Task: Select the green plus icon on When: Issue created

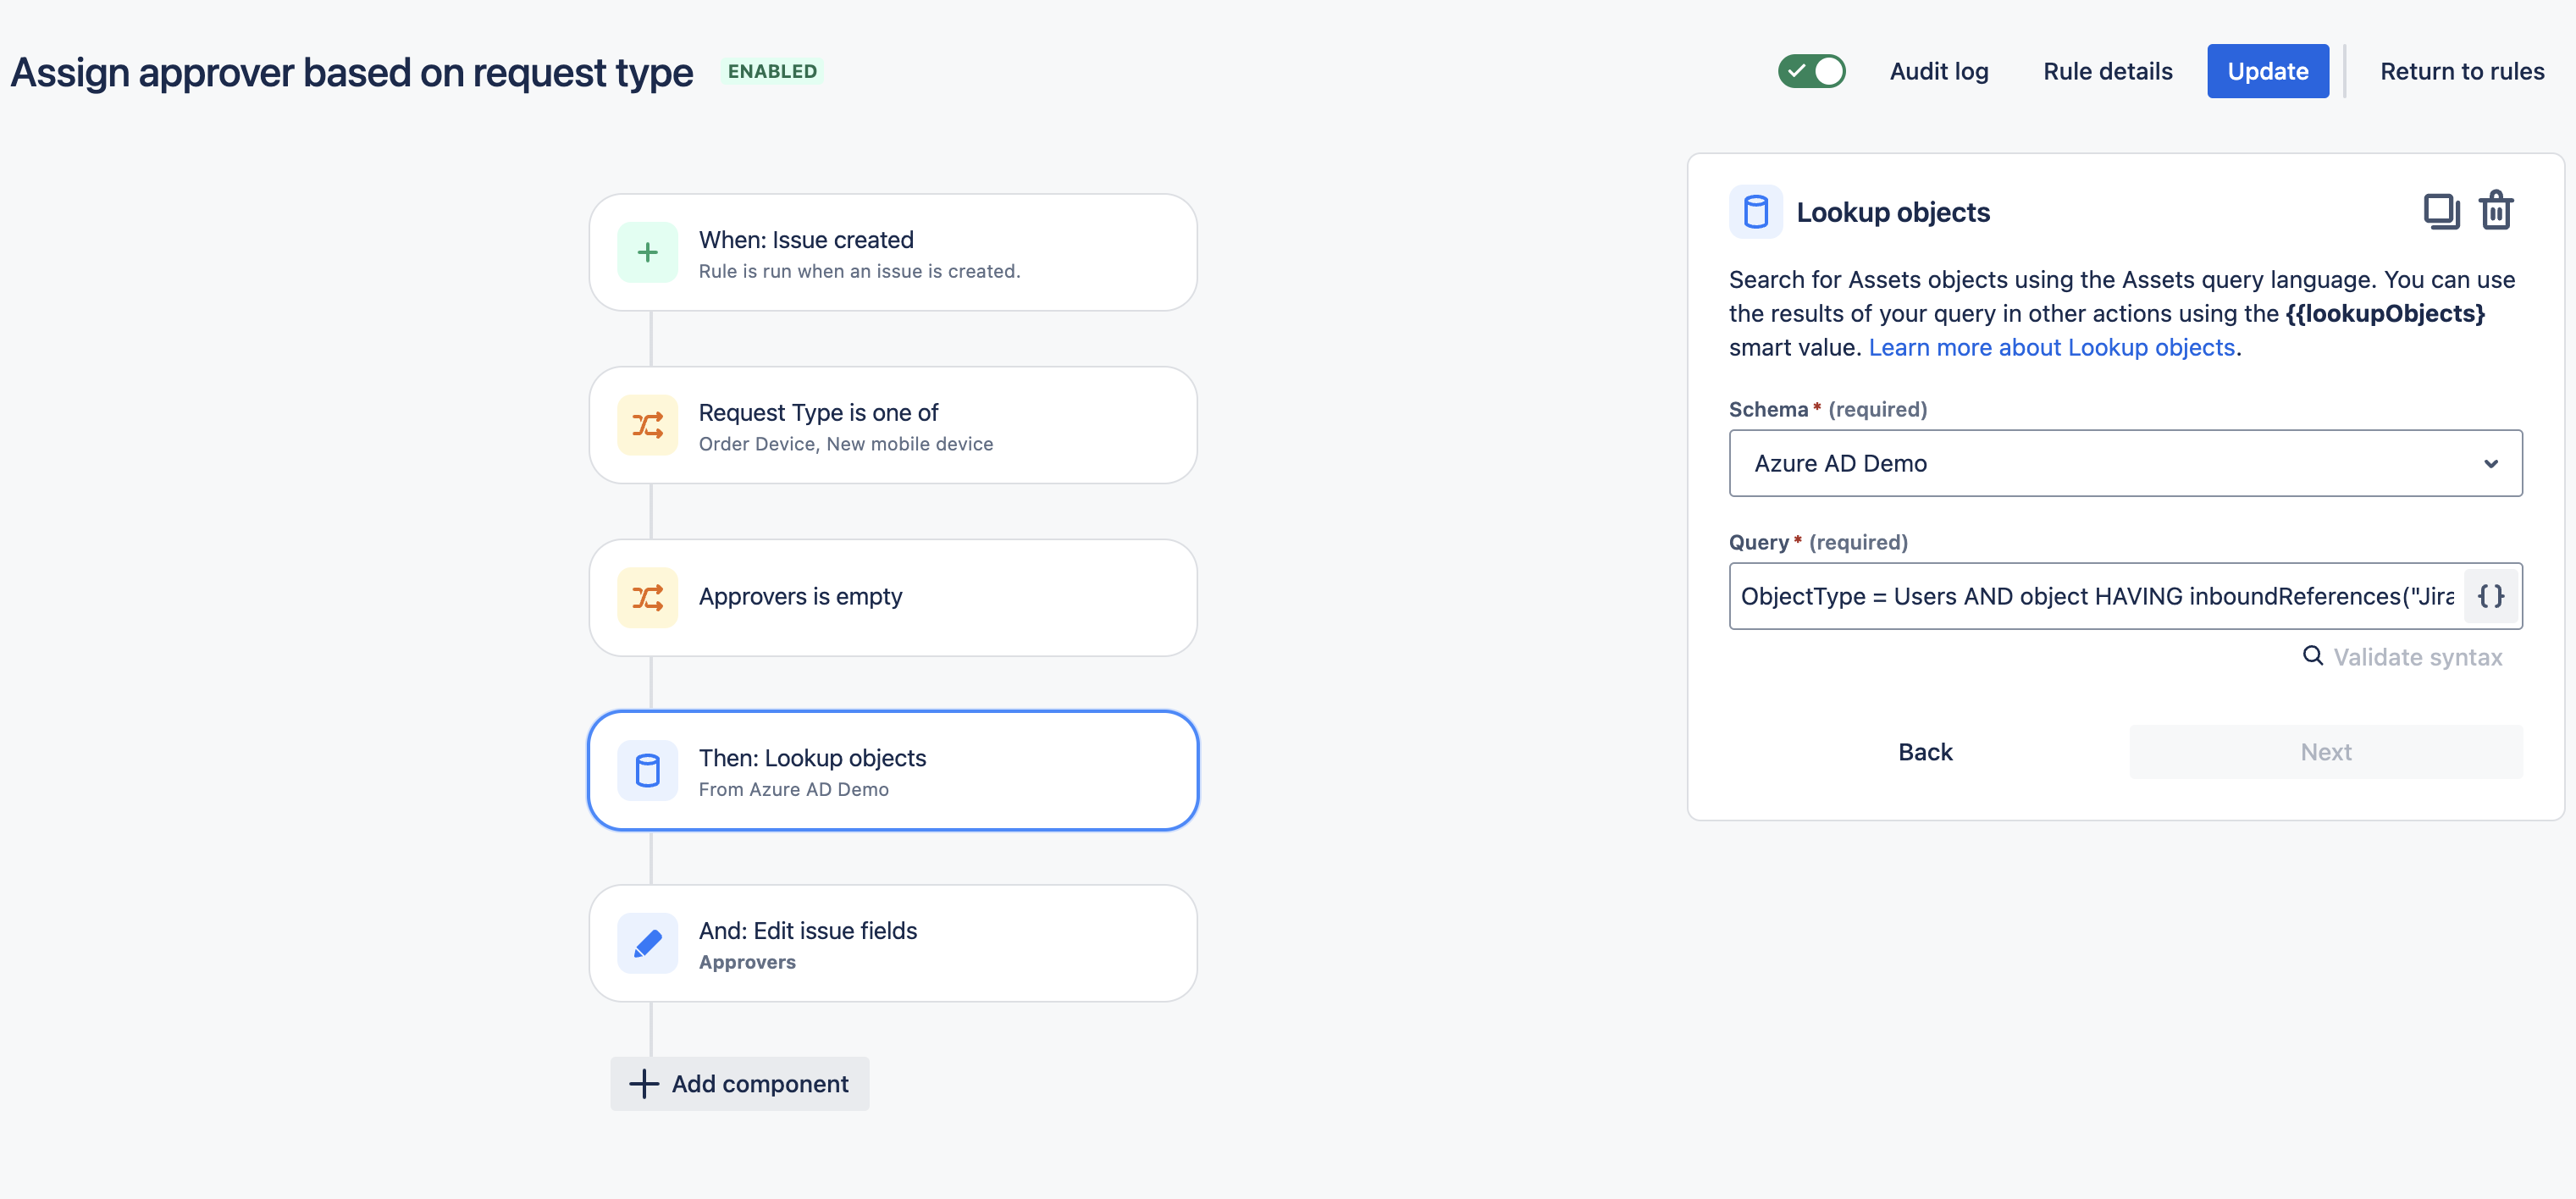Action: (648, 252)
